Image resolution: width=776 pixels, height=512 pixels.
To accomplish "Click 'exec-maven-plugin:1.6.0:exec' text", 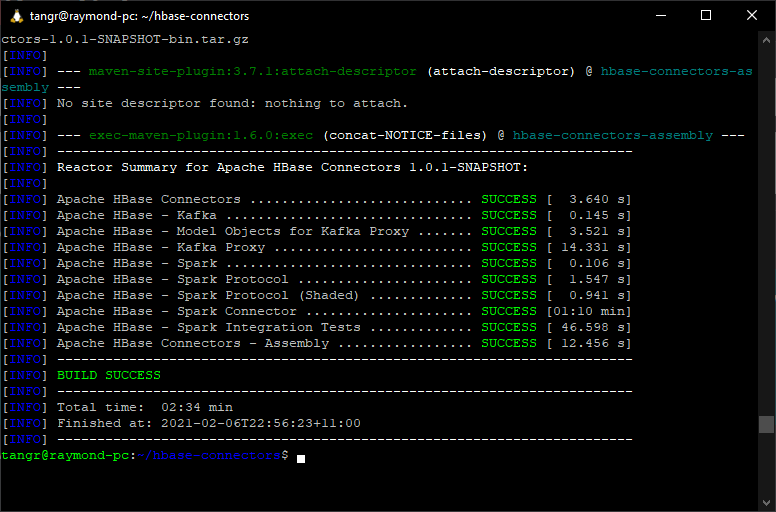I will pos(201,135).
